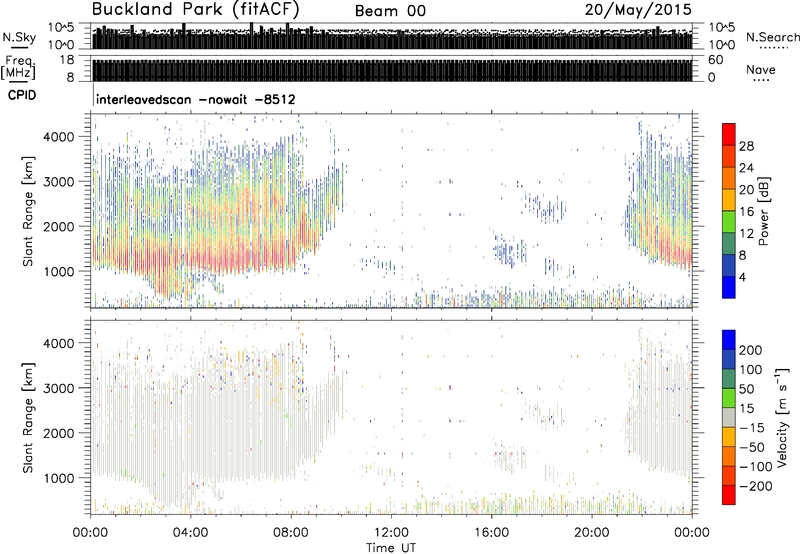
Task: Click the '60' Nave axis value
Action: [x=715, y=60]
